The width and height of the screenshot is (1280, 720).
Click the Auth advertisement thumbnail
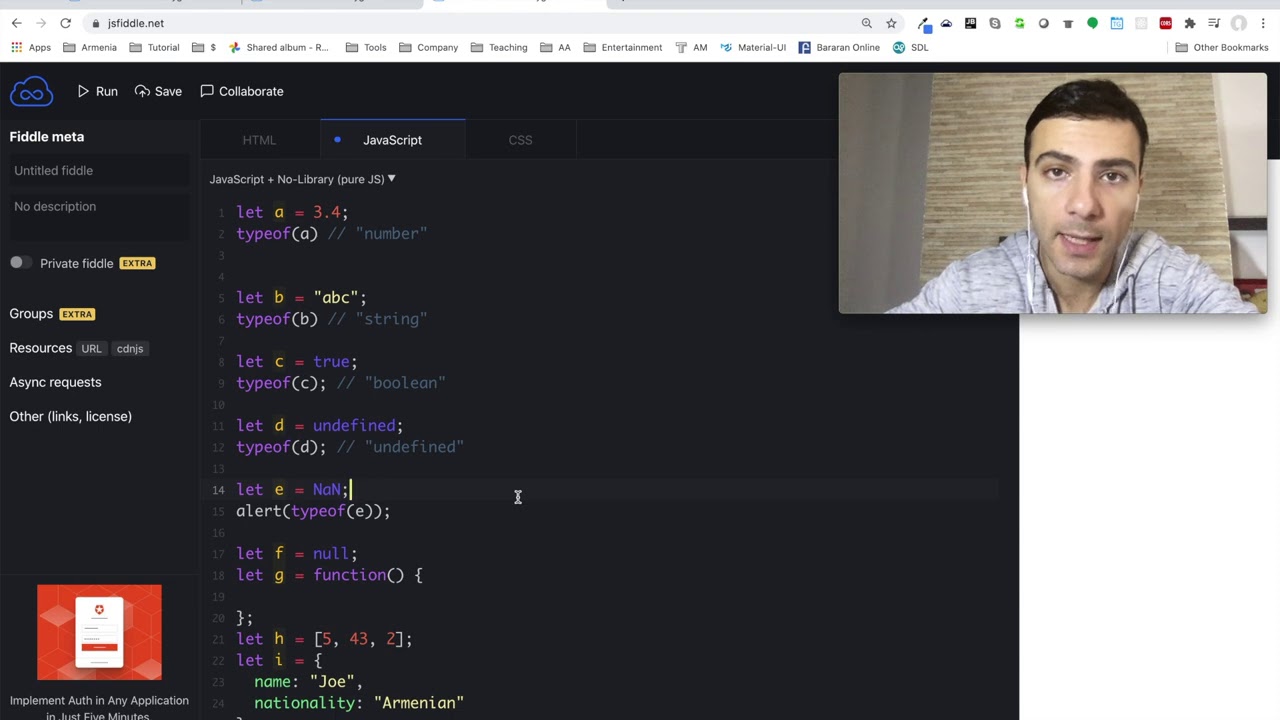(99, 633)
